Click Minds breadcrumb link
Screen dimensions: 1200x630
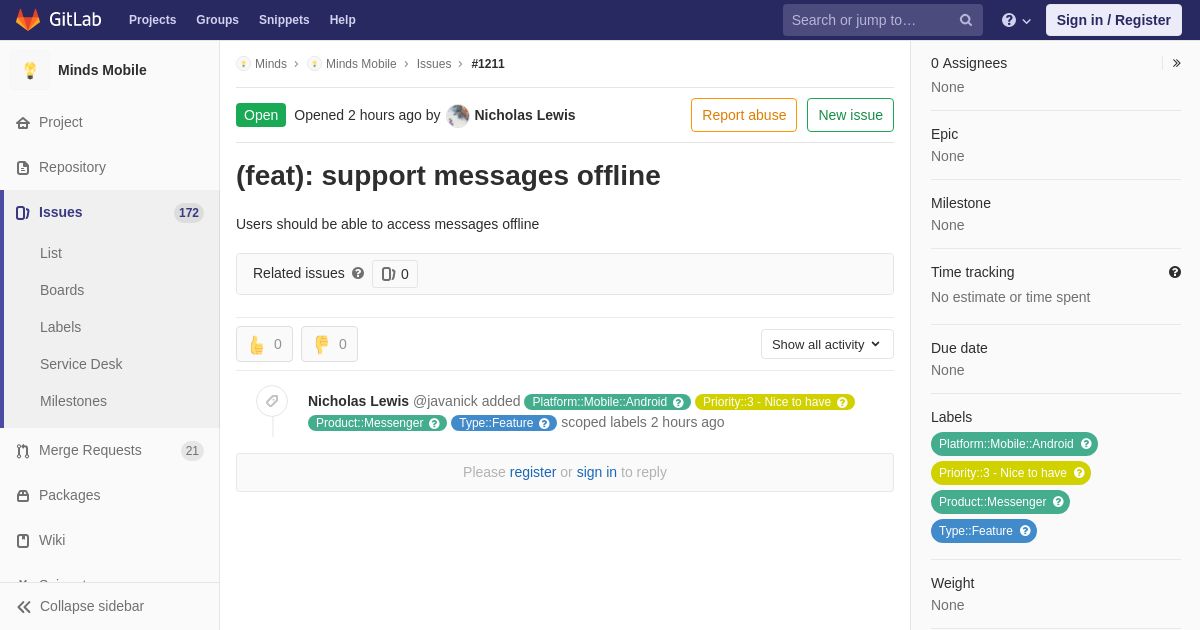point(271,64)
